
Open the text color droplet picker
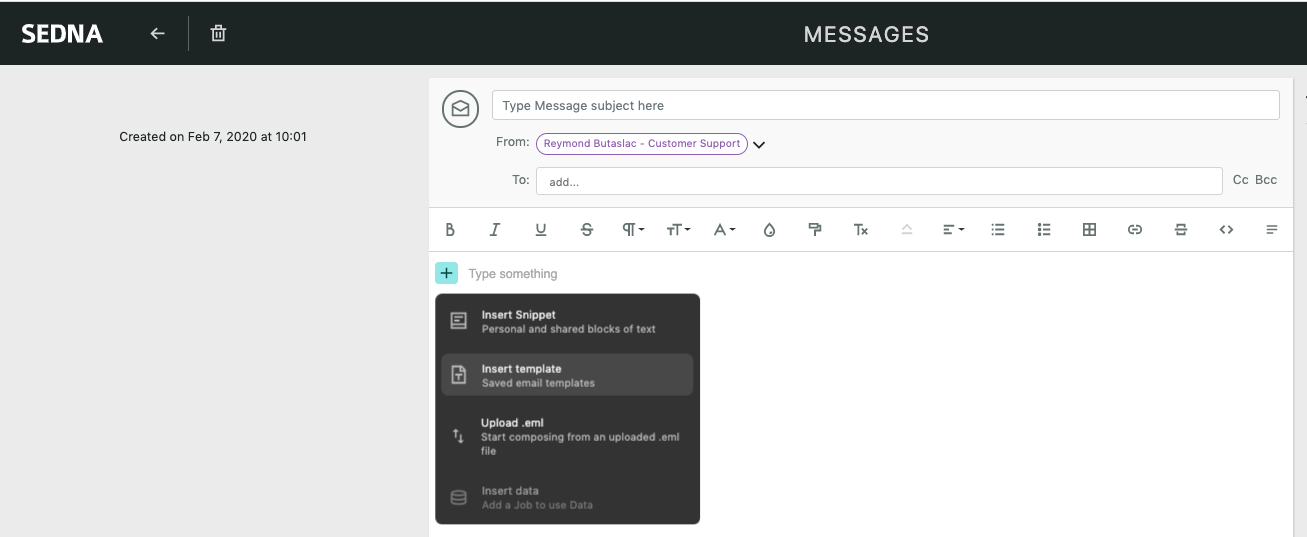pyautogui.click(x=769, y=229)
